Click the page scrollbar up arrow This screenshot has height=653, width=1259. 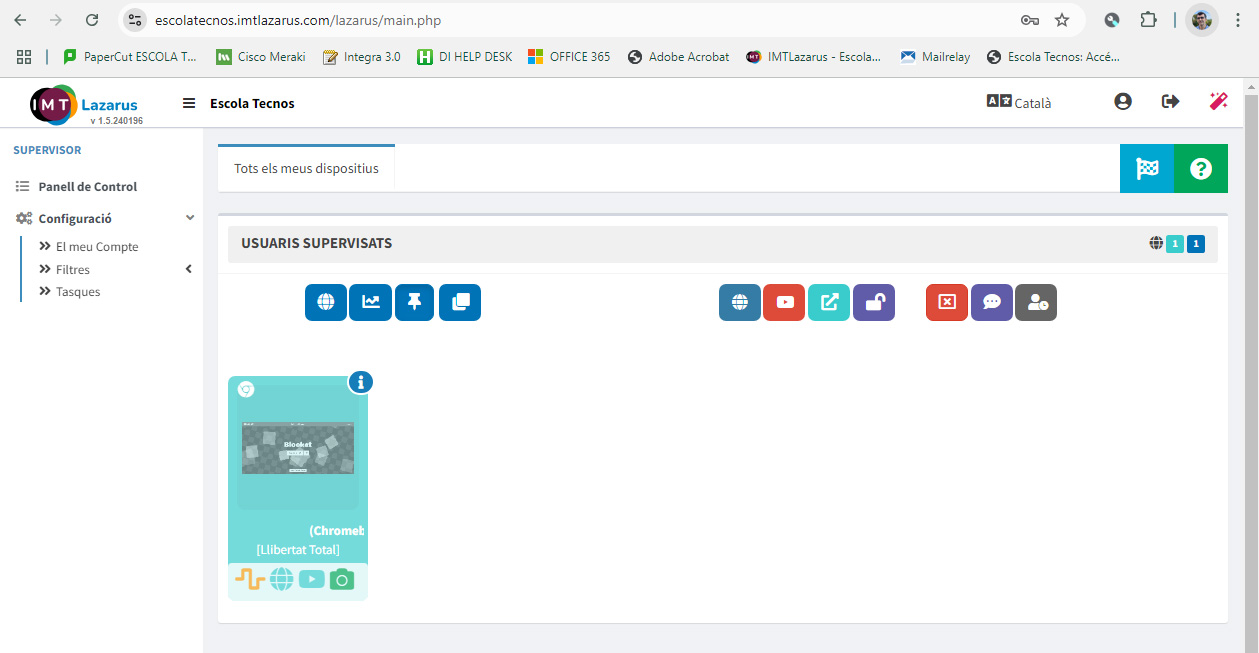tap(1250, 87)
